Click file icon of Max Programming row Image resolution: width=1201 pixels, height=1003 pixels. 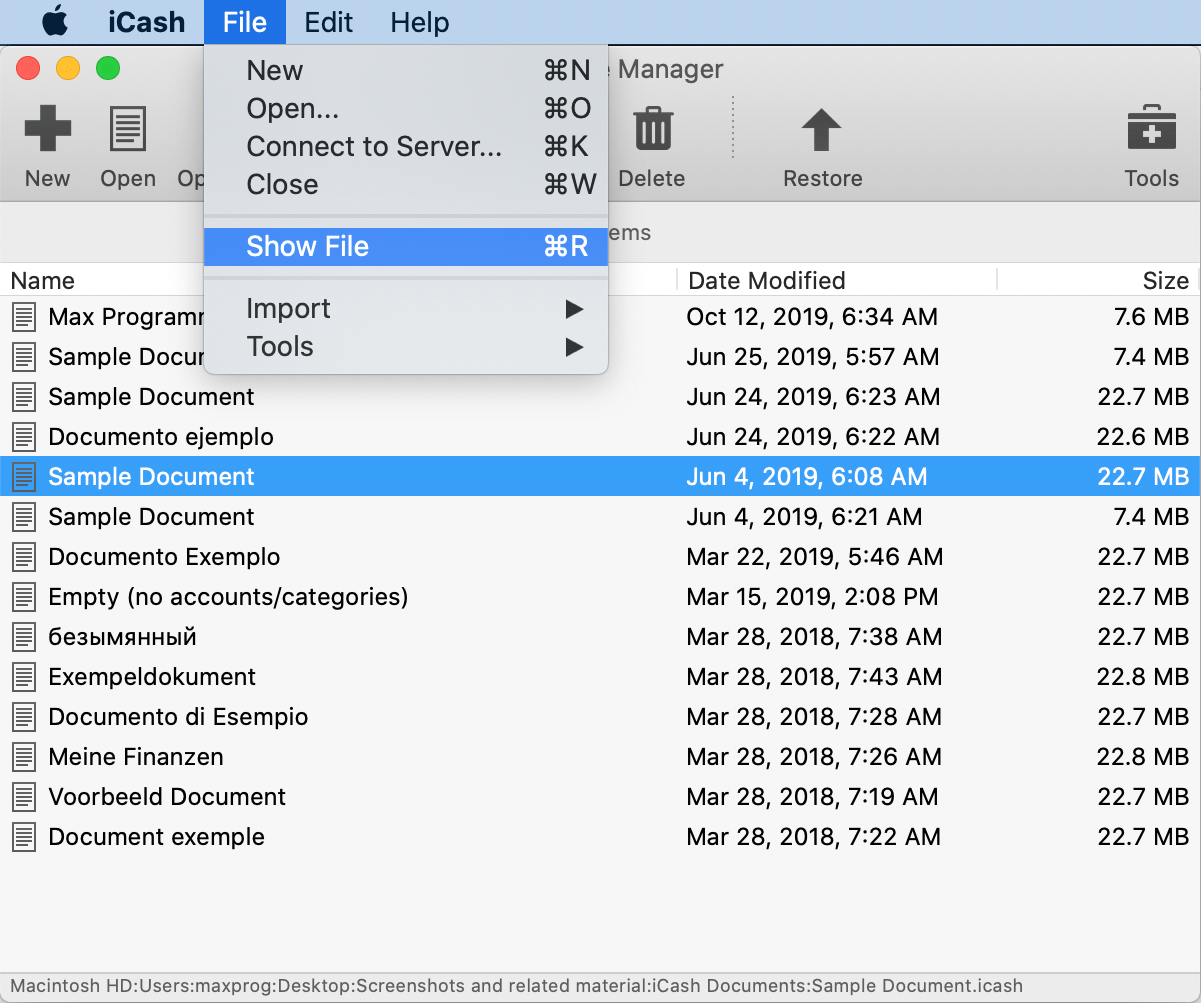tap(23, 317)
